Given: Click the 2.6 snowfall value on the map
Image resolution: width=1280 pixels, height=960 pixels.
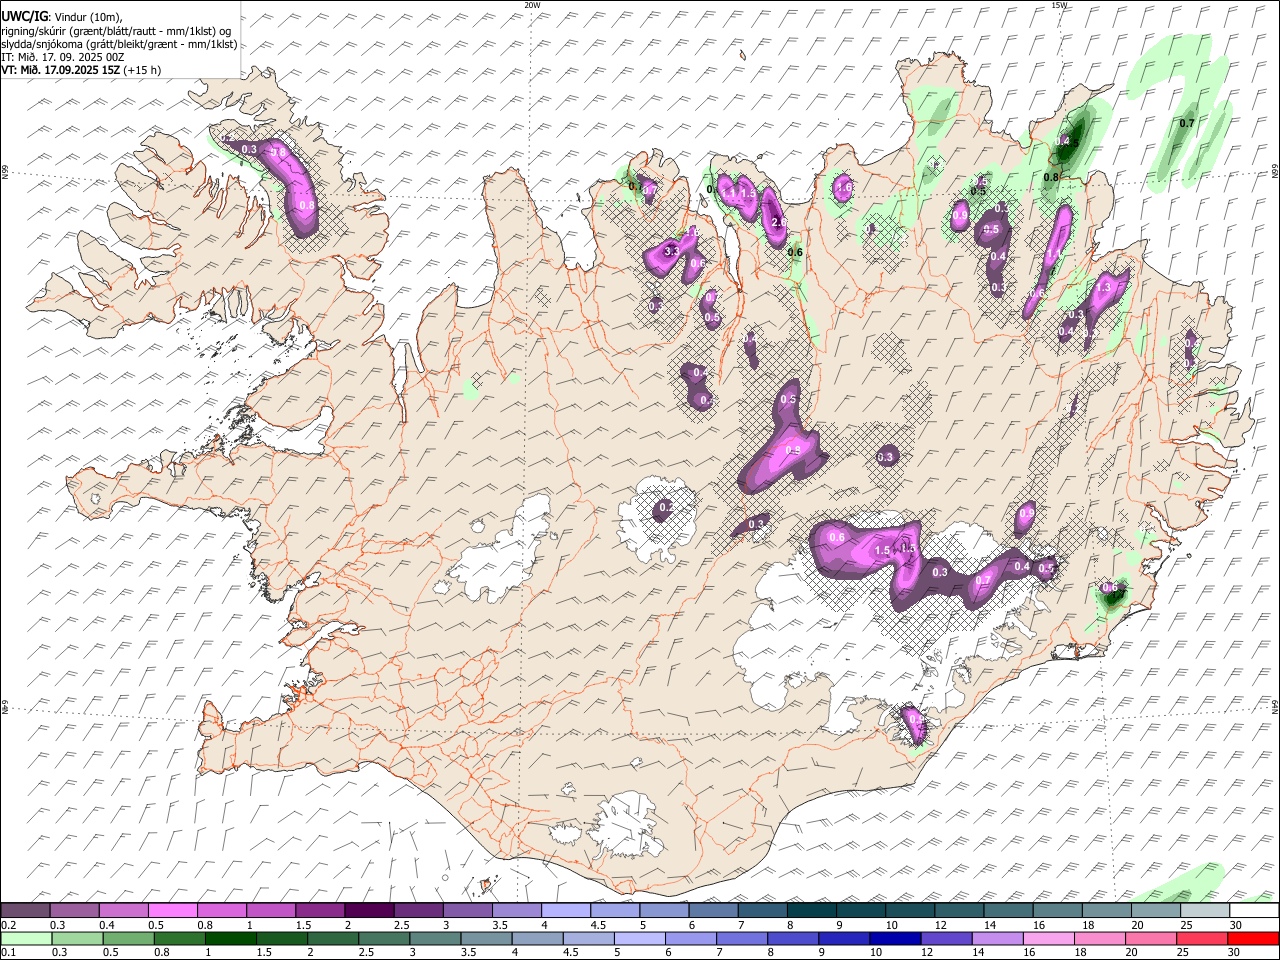Looking at the screenshot, I should coord(778,222).
